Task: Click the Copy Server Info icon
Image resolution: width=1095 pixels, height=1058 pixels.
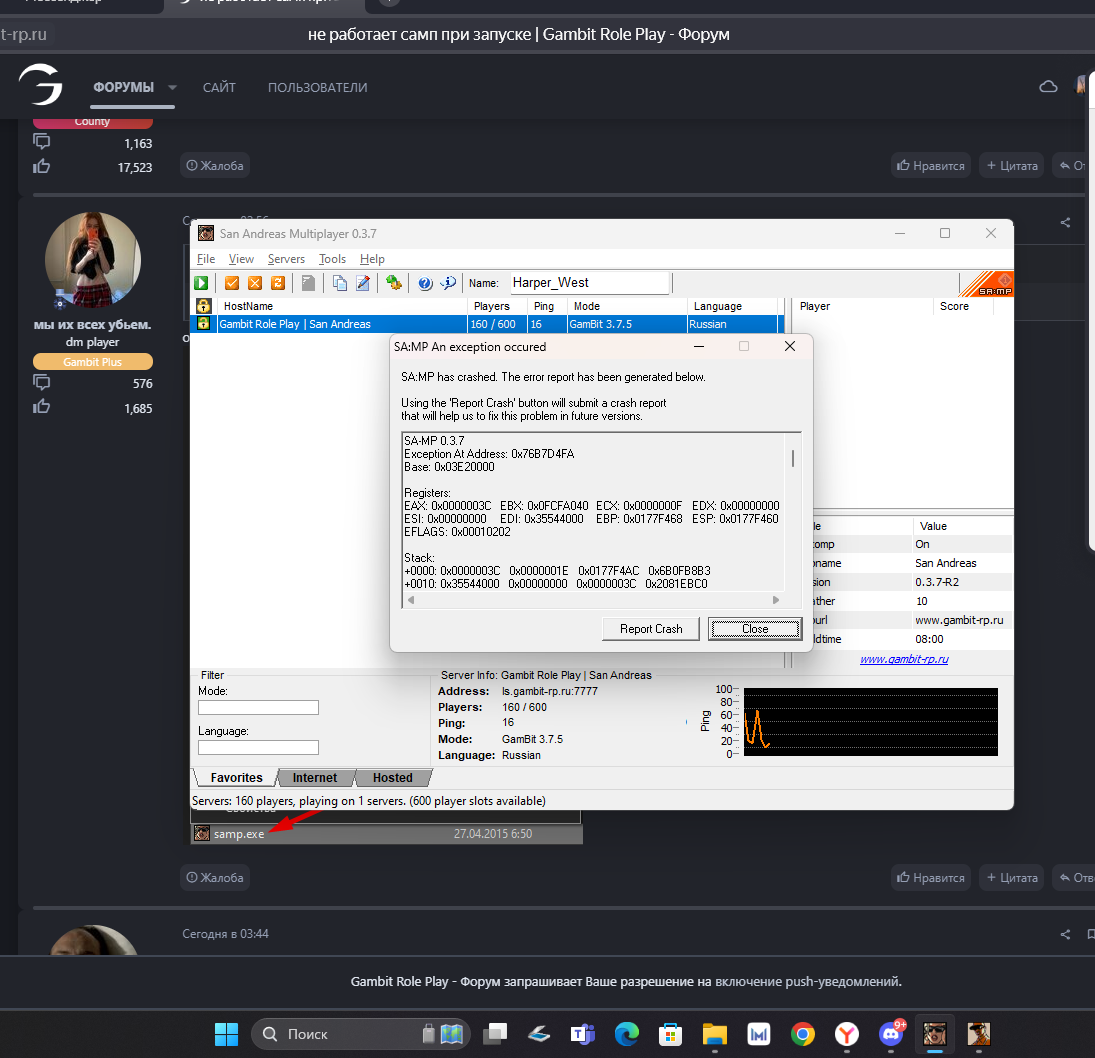Action: click(x=340, y=283)
